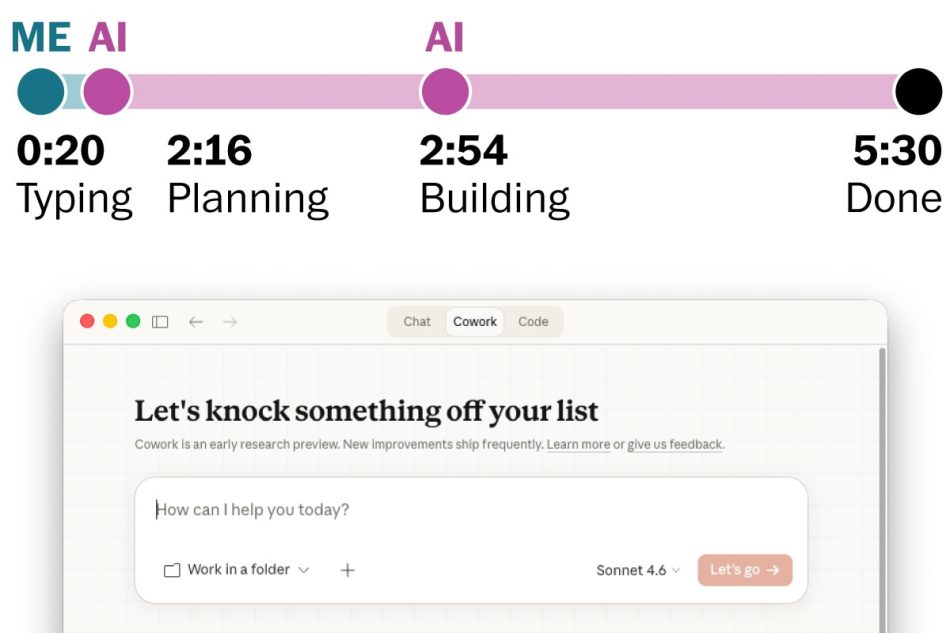Click the back arrow icon
950x633 pixels.
pos(196,322)
